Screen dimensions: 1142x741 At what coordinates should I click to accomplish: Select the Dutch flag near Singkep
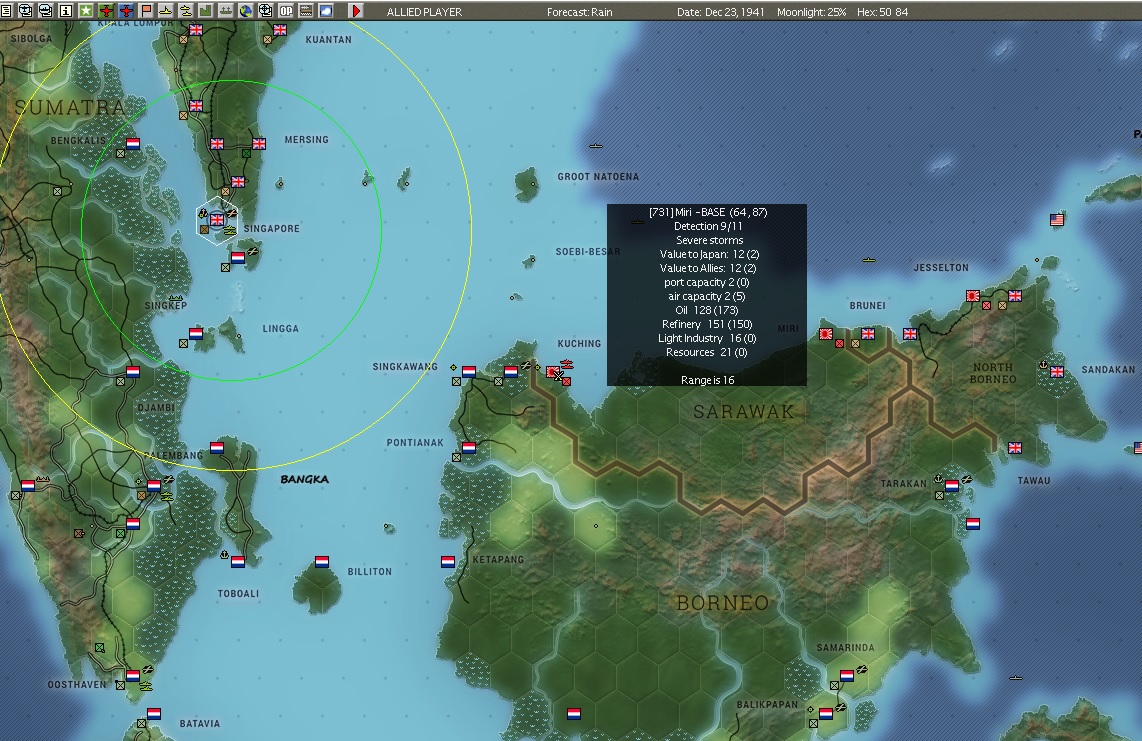196,333
